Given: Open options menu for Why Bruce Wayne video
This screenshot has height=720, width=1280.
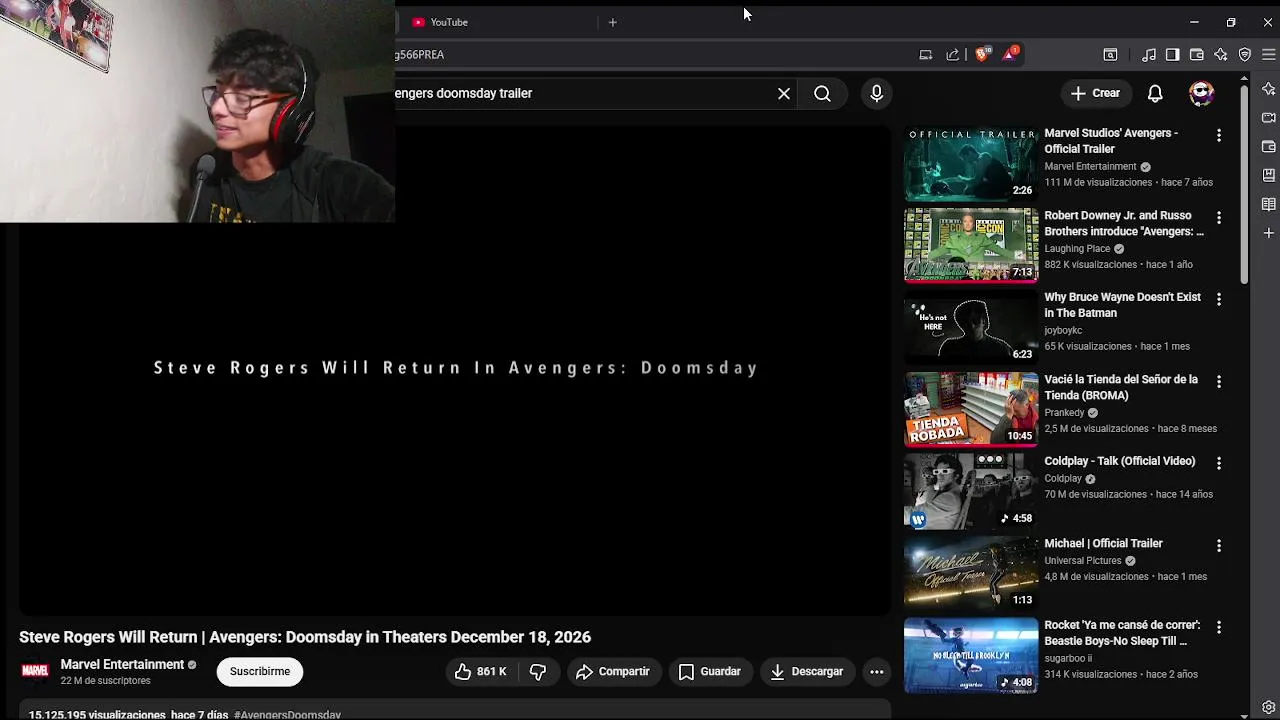Looking at the screenshot, I should pyautogui.click(x=1218, y=299).
